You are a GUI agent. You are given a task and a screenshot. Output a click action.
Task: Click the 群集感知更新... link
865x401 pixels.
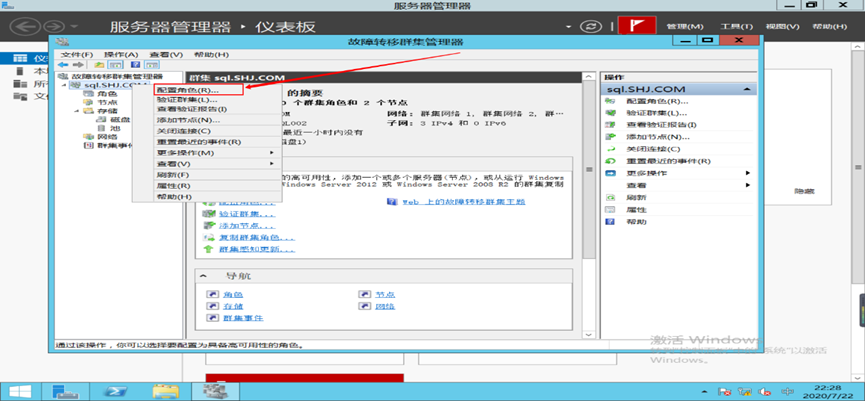(257, 249)
